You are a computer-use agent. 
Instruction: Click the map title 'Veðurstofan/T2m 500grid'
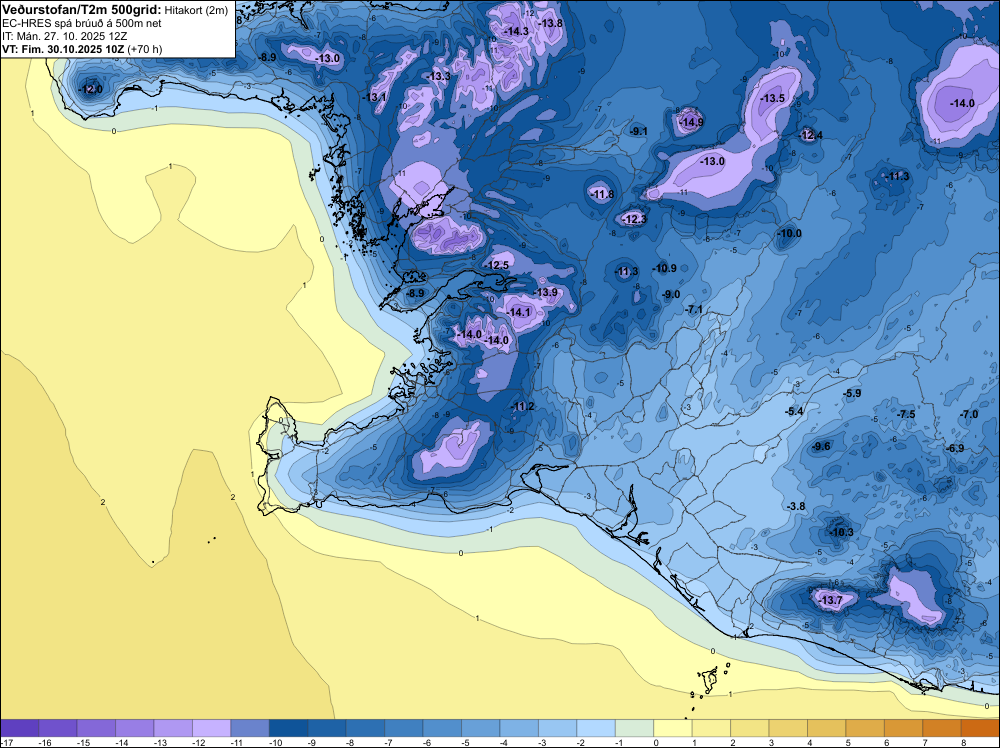click(x=82, y=9)
